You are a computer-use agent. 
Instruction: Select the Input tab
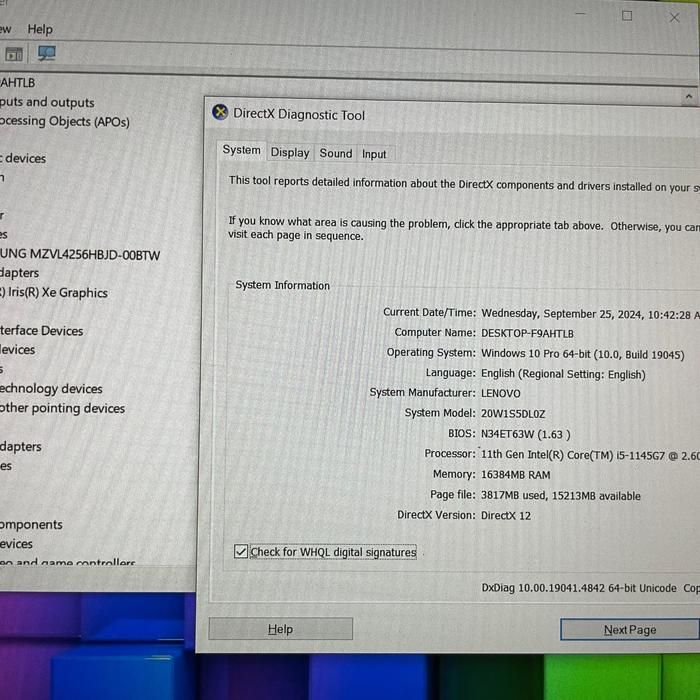coord(374,154)
